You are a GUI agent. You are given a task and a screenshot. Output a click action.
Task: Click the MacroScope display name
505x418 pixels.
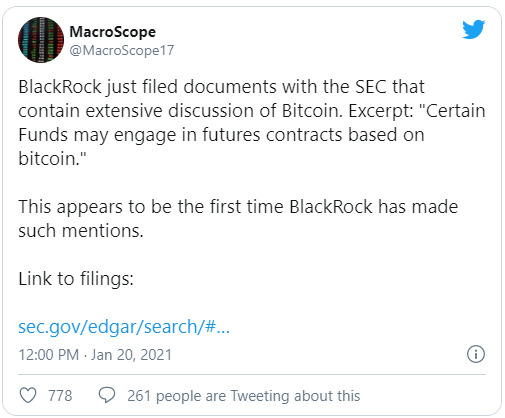coord(112,32)
